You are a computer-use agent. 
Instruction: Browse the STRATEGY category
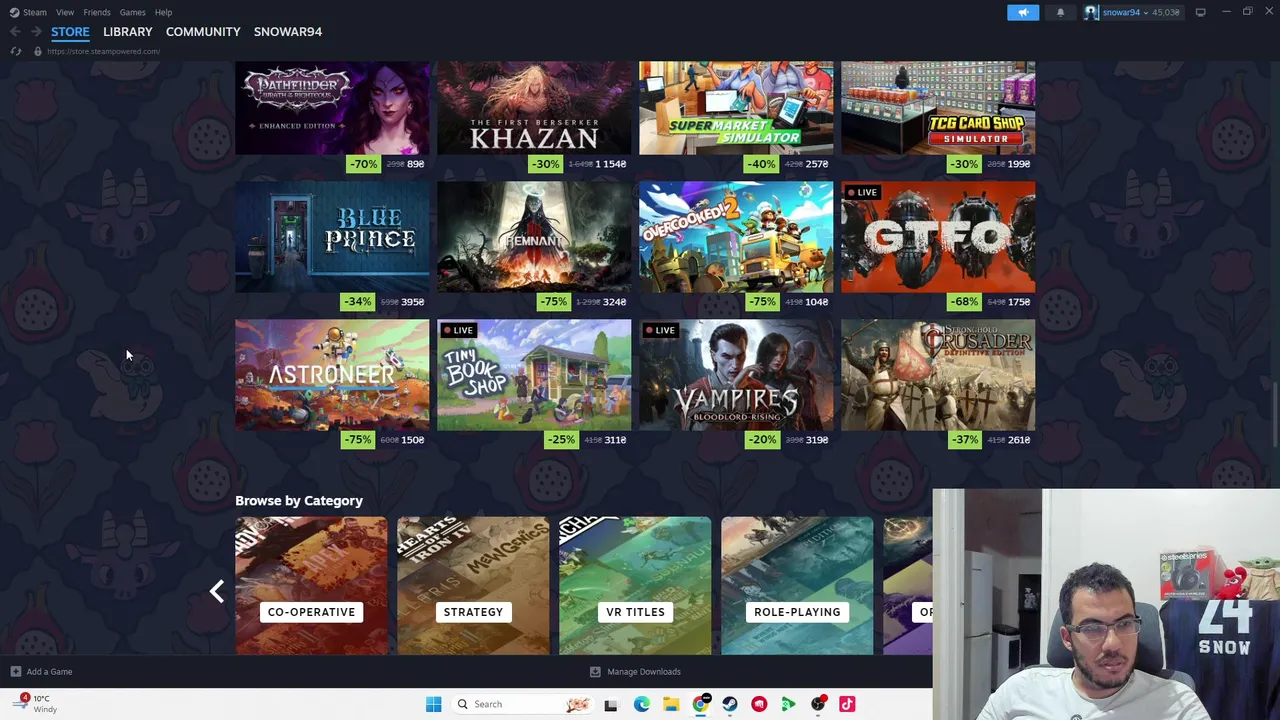(x=473, y=586)
